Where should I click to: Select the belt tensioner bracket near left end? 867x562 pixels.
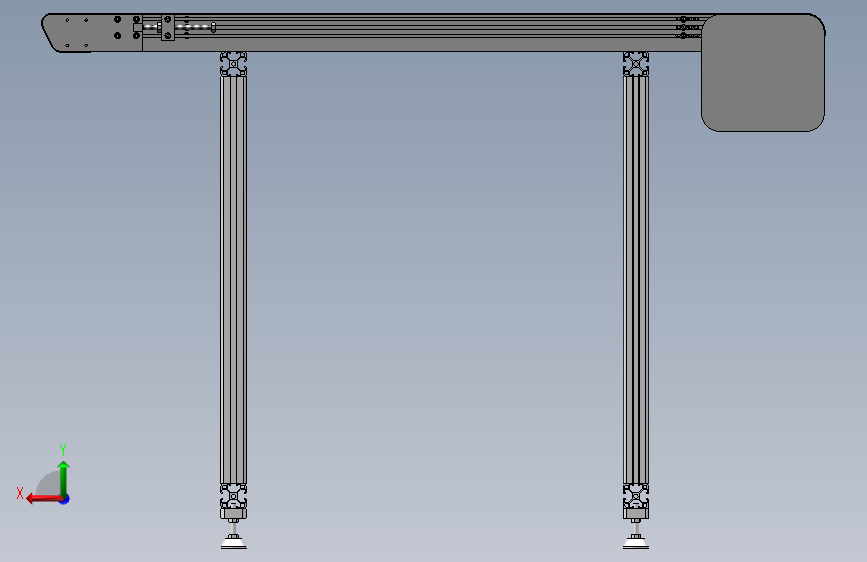[168, 28]
